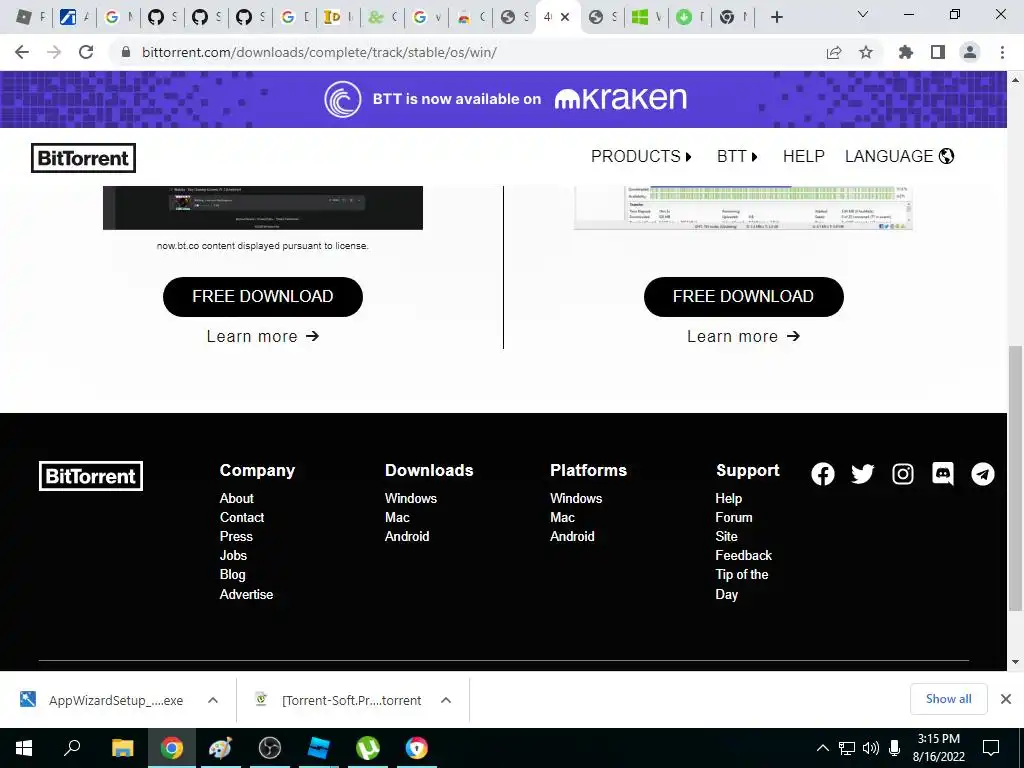The width and height of the screenshot is (1024, 768).
Task: Open the HELP menu item
Action: [803, 156]
